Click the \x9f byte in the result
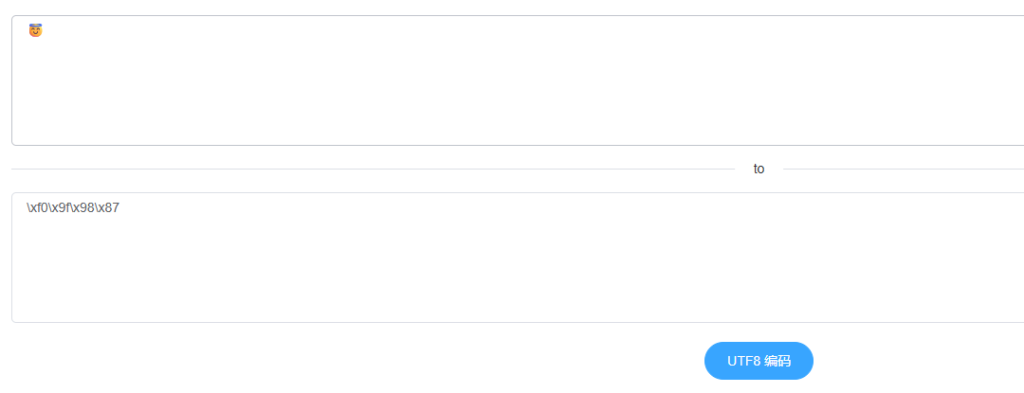The height and width of the screenshot is (393, 1024). coord(60,208)
